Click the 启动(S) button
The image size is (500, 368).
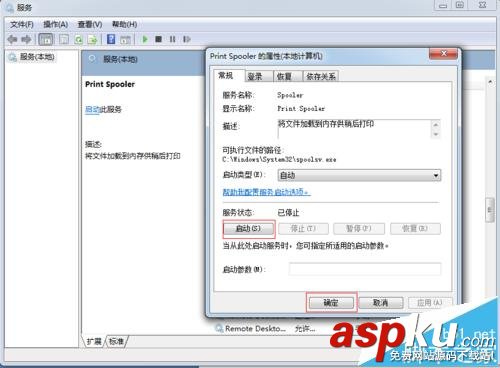point(248,229)
